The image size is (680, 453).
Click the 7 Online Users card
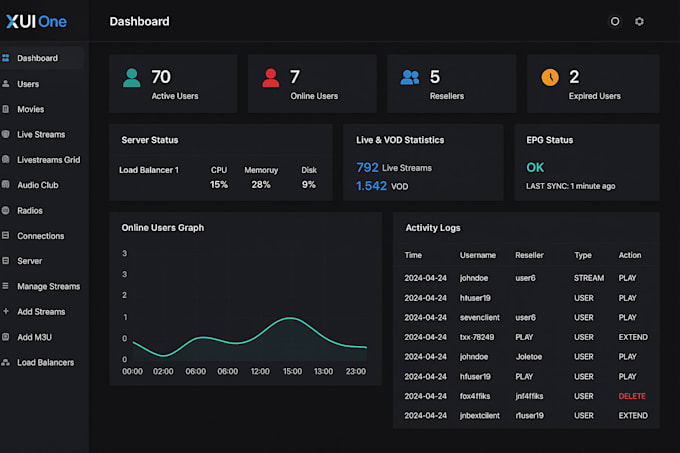[x=312, y=84]
